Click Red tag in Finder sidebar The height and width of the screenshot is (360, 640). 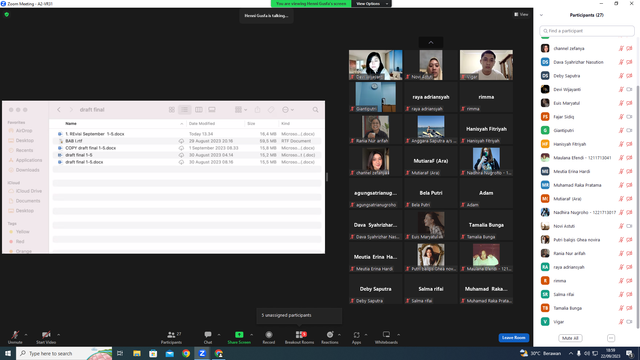click(x=20, y=242)
